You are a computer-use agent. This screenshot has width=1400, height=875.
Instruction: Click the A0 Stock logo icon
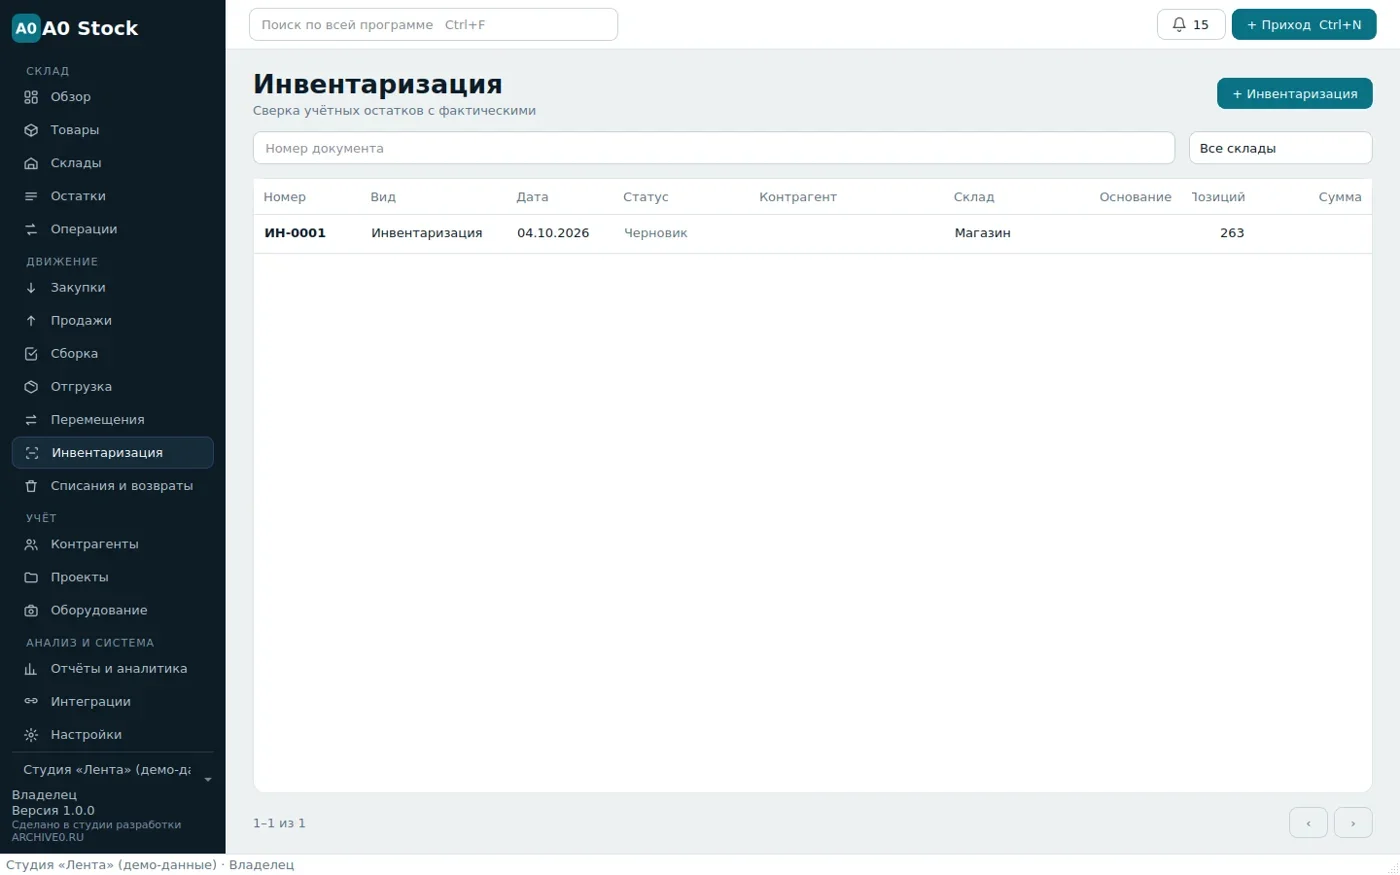coord(26,28)
